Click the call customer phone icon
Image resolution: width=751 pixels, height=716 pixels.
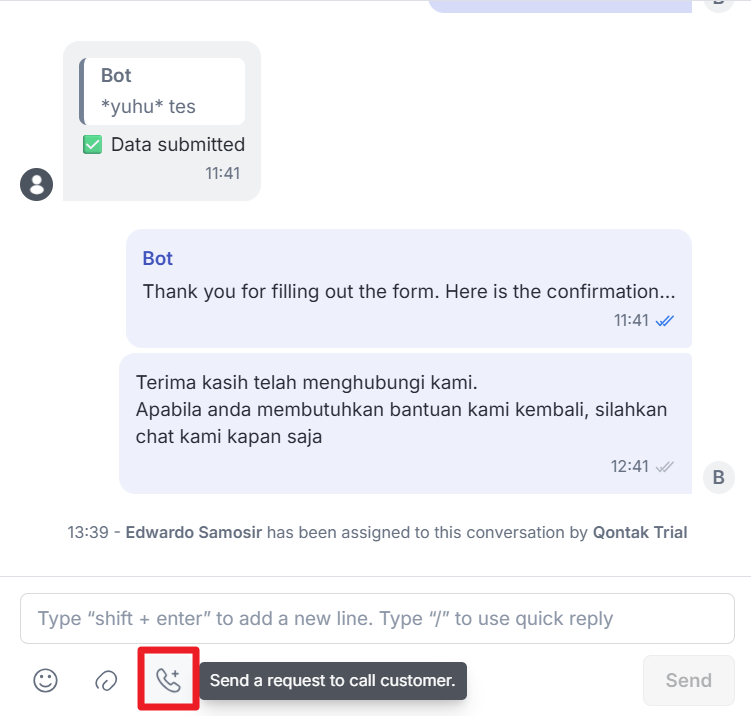tap(168, 681)
